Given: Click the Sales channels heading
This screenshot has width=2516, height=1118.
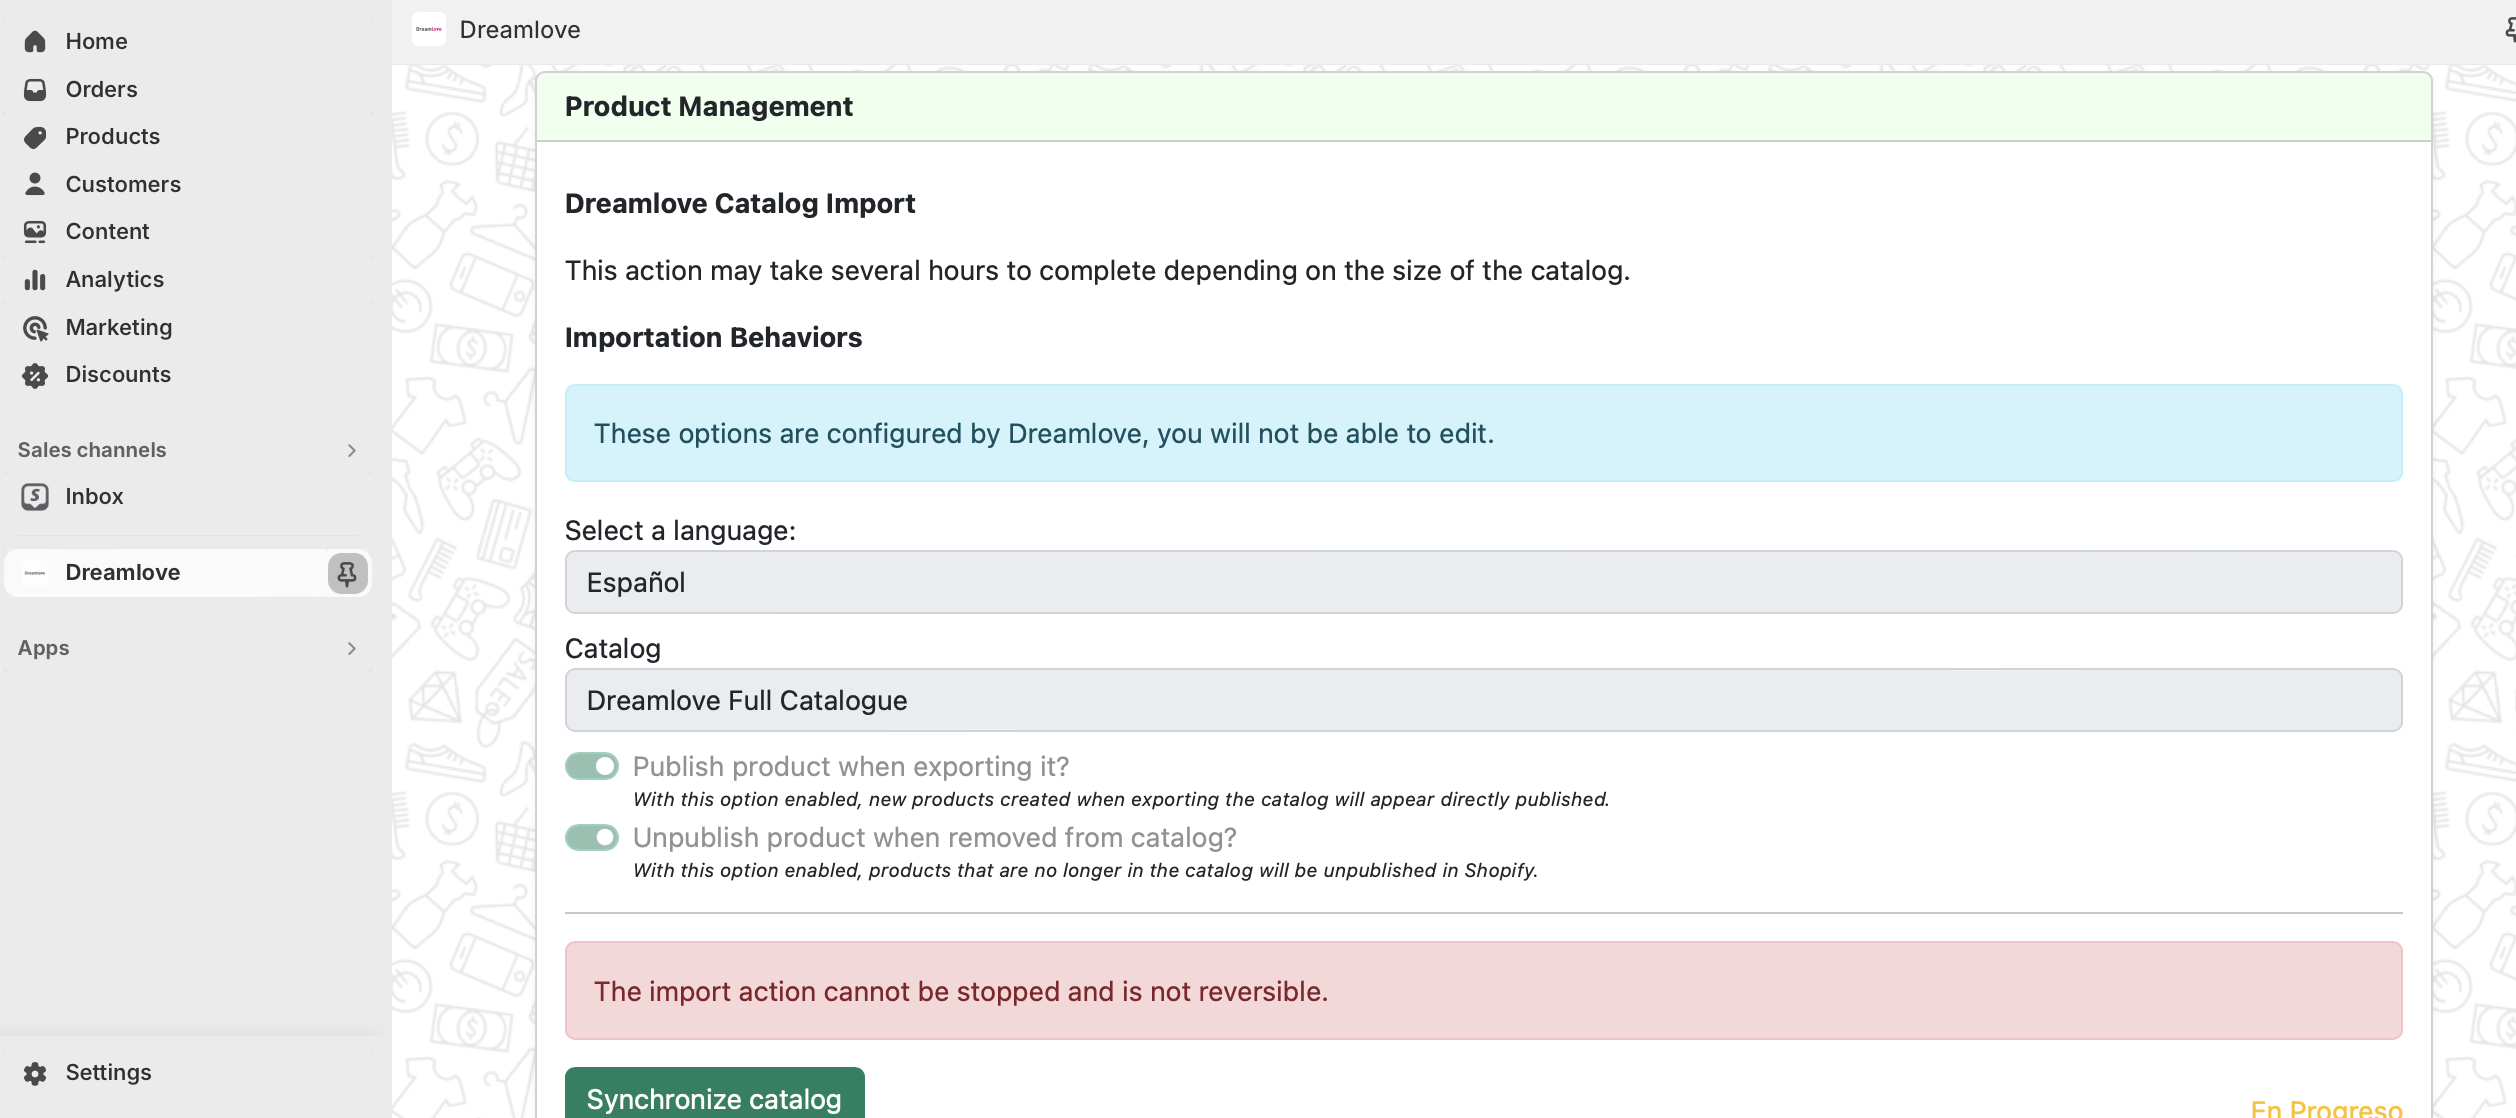Looking at the screenshot, I should click(92, 450).
